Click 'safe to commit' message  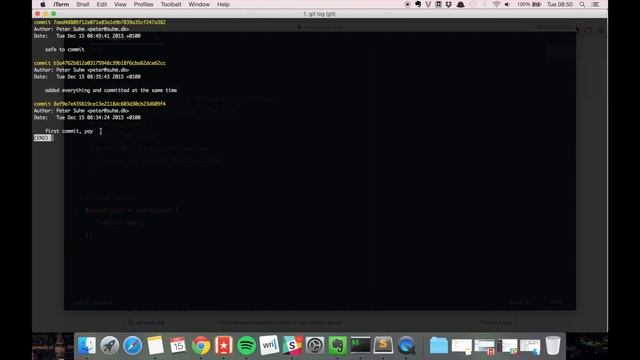click(x=65, y=49)
